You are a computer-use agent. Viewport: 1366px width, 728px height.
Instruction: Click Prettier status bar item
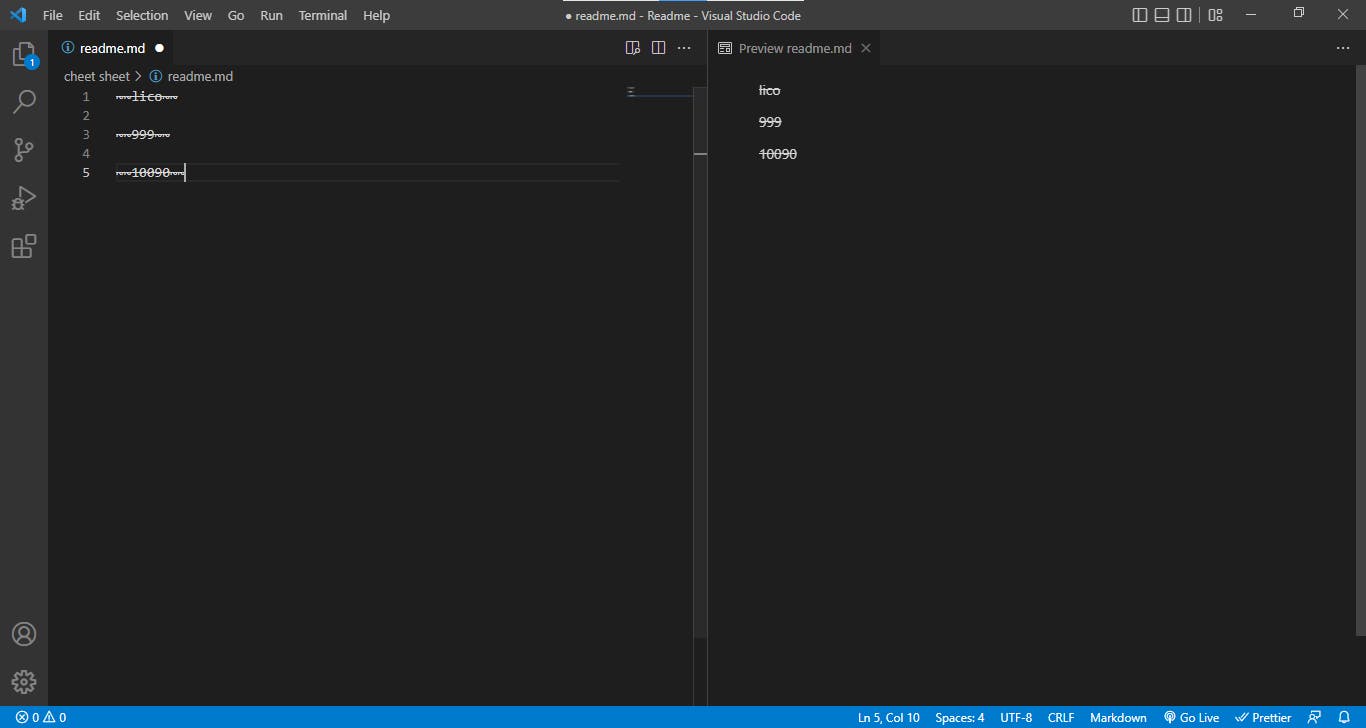[x=1263, y=717]
